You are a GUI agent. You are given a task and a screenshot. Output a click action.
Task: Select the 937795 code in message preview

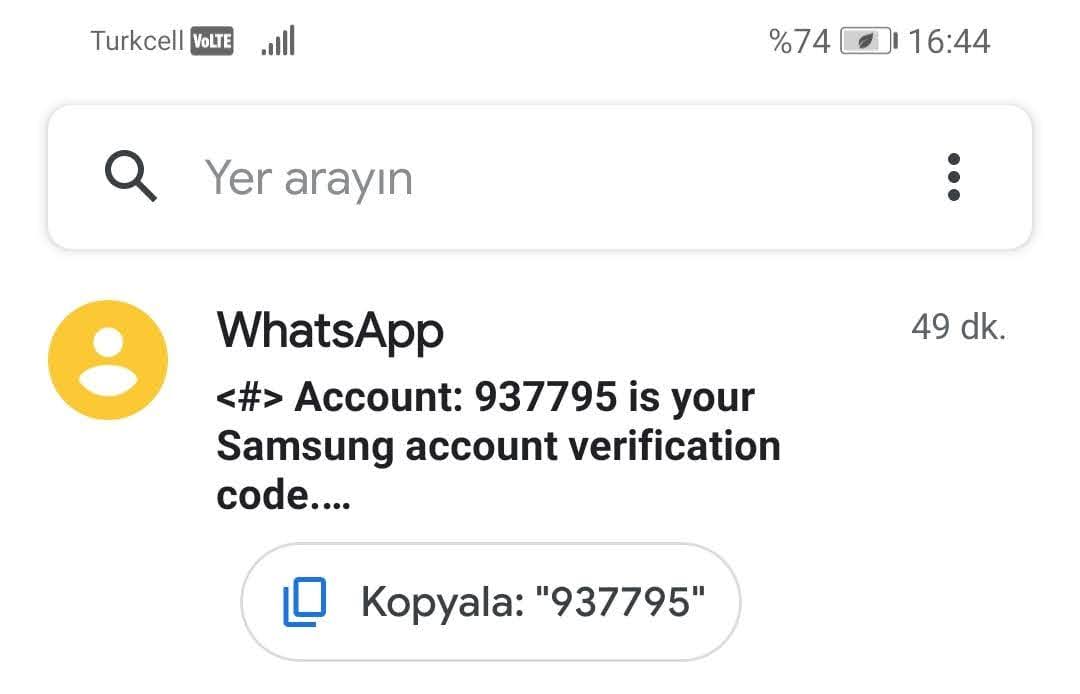click(546, 397)
